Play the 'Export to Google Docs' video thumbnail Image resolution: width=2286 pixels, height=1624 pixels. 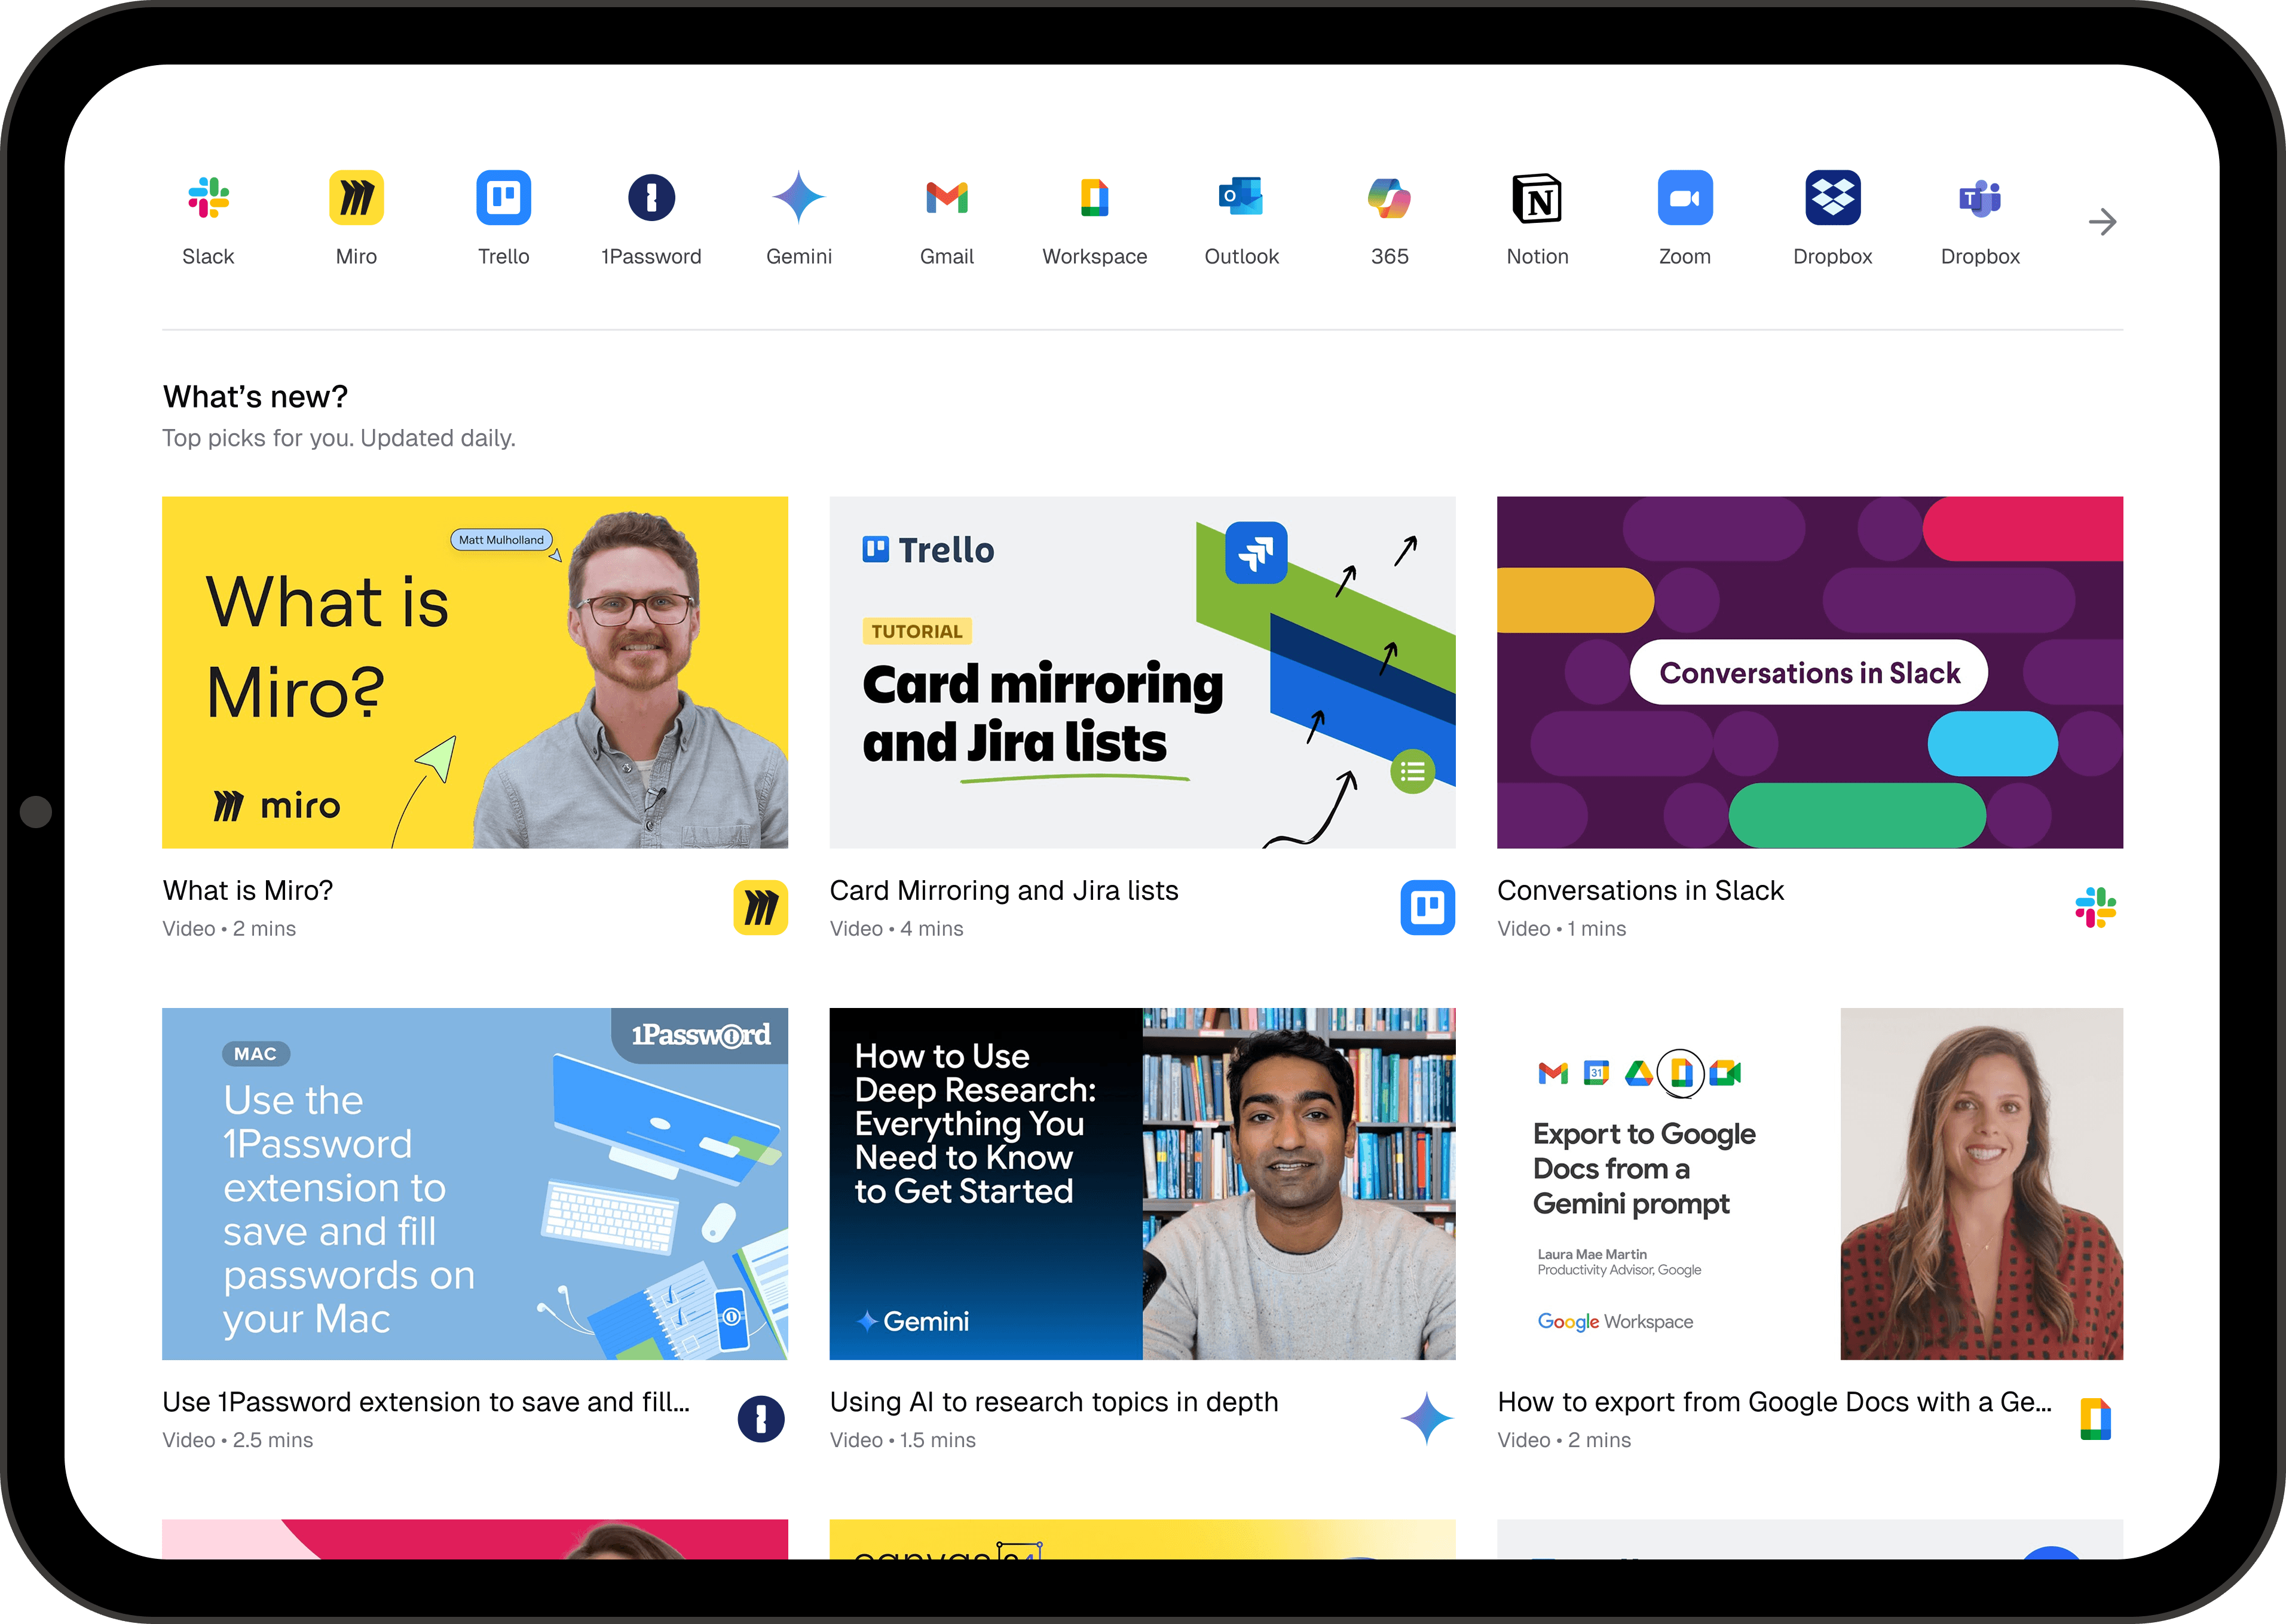click(1810, 1184)
